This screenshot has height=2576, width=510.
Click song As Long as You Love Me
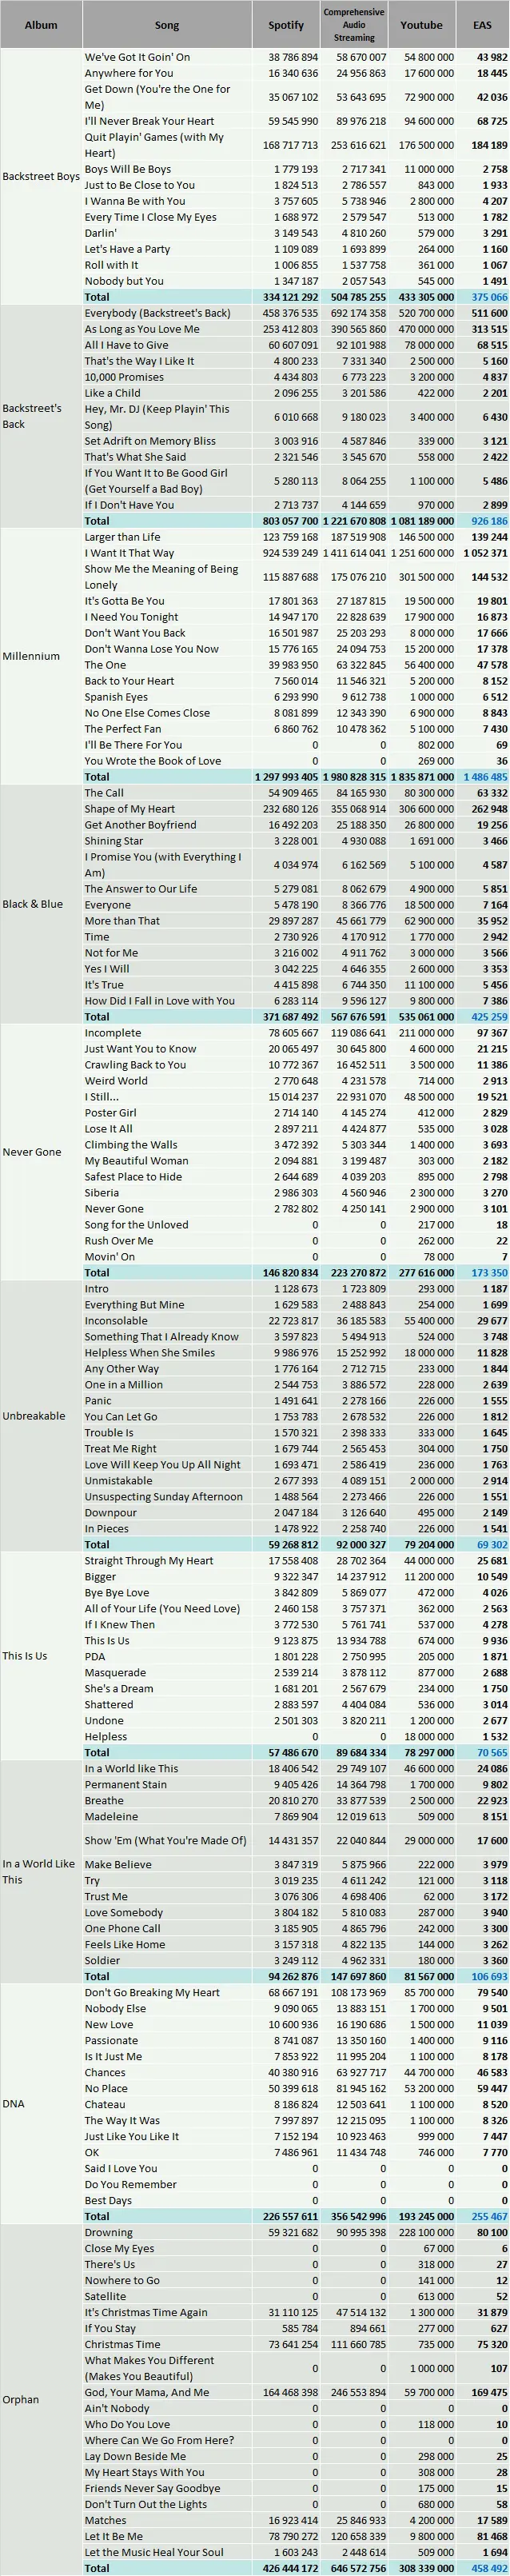pyautogui.click(x=142, y=329)
